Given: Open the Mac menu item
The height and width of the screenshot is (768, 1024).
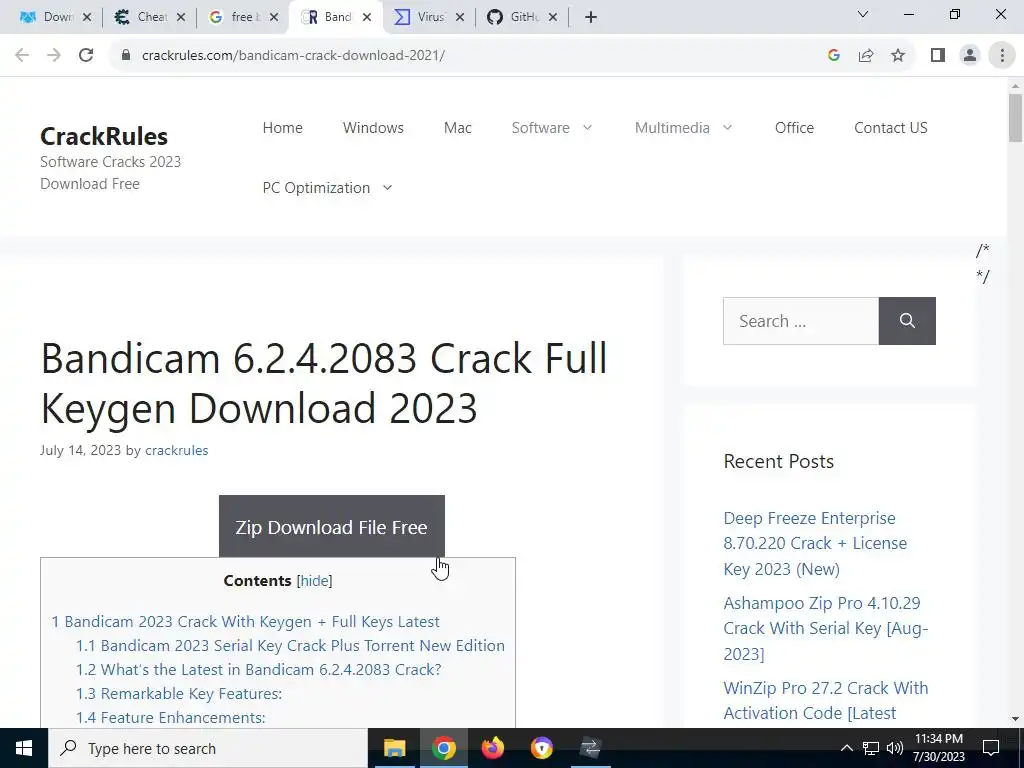Looking at the screenshot, I should (457, 128).
